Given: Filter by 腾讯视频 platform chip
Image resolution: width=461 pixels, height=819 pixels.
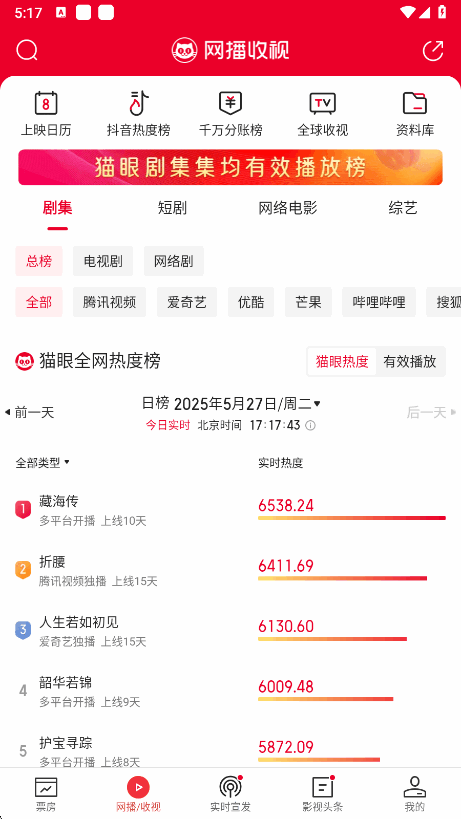Looking at the screenshot, I should pos(109,302).
